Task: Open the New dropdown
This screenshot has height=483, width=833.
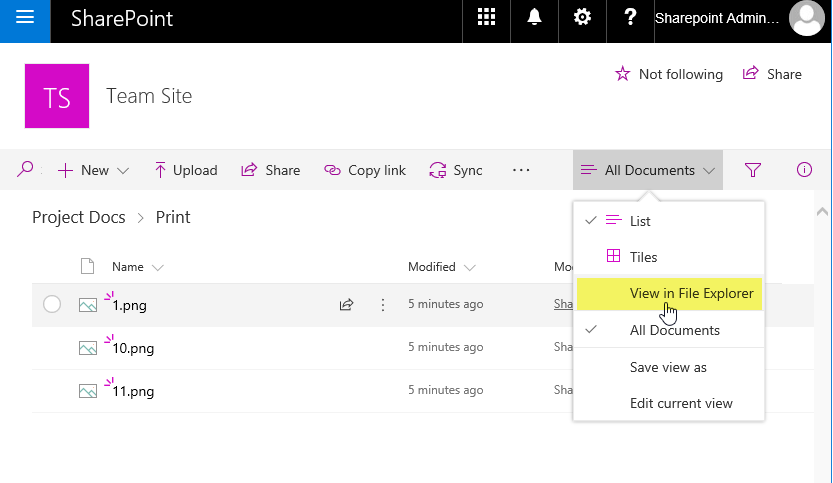Action: coord(94,171)
